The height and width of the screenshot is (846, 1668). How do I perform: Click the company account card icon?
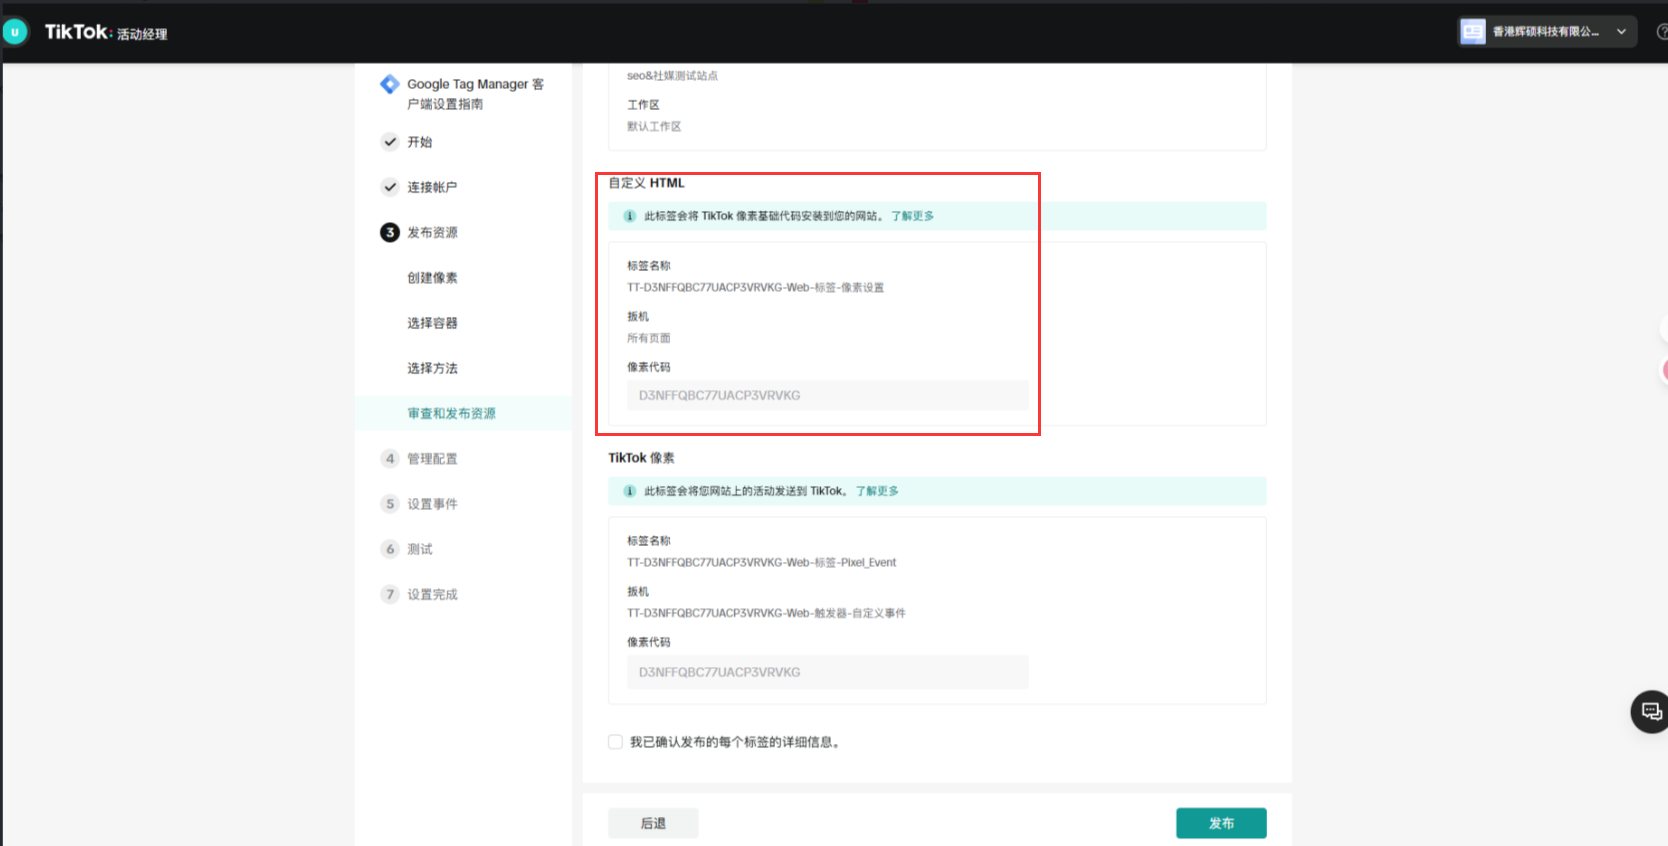point(1473,32)
